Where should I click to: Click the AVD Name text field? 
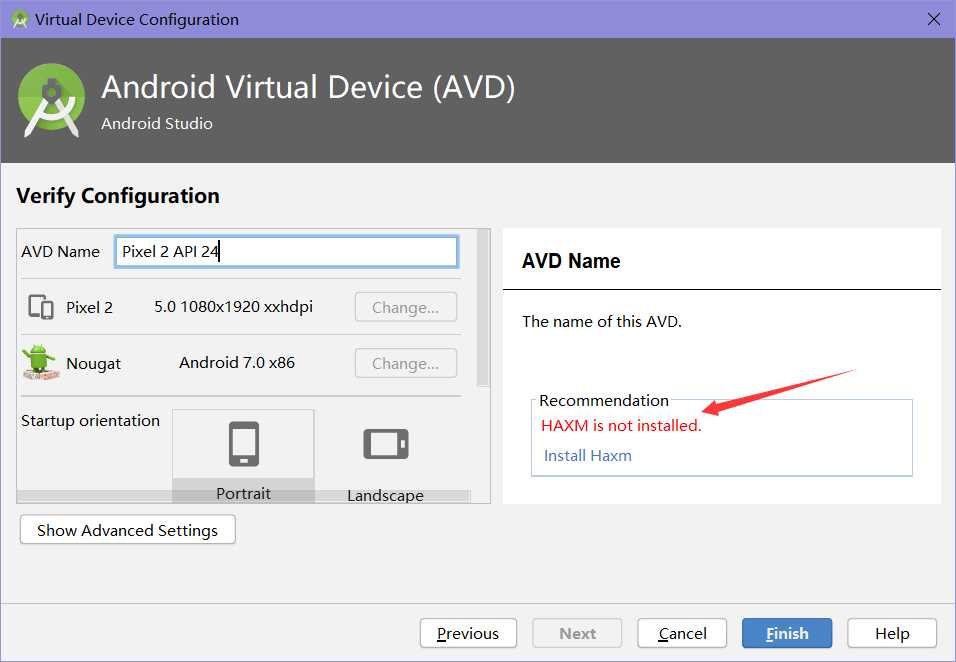click(x=286, y=251)
